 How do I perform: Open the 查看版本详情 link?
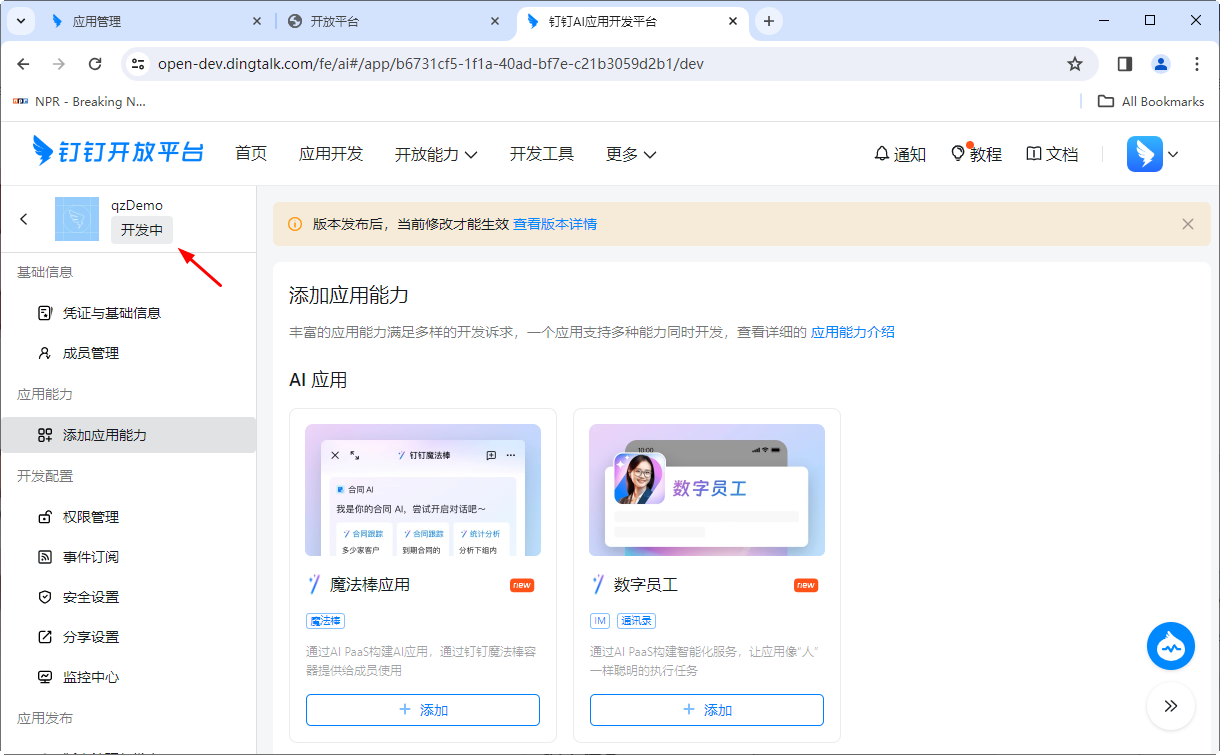click(555, 224)
